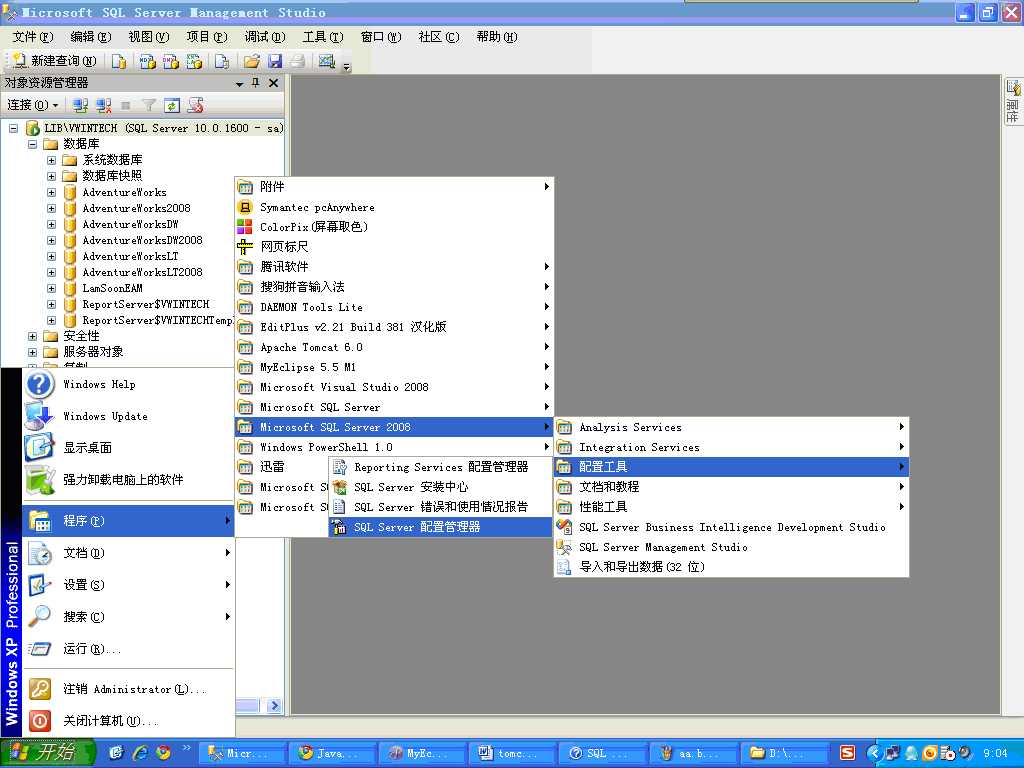Viewport: 1024px width, 768px height.
Task: Click the Chrome quick launch icon
Action: [x=163, y=753]
